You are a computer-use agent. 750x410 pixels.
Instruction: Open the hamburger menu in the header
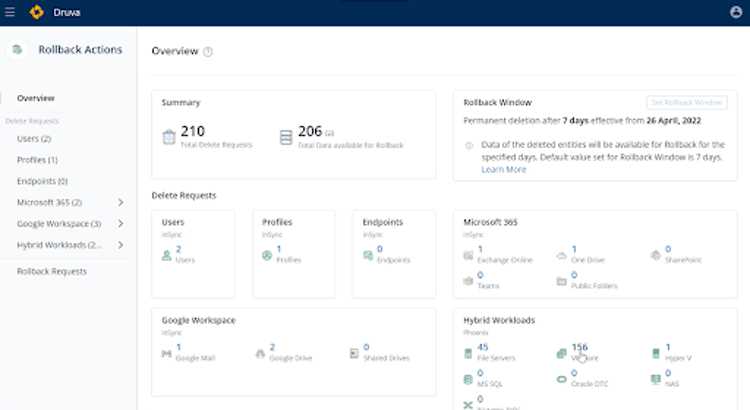(10, 12)
